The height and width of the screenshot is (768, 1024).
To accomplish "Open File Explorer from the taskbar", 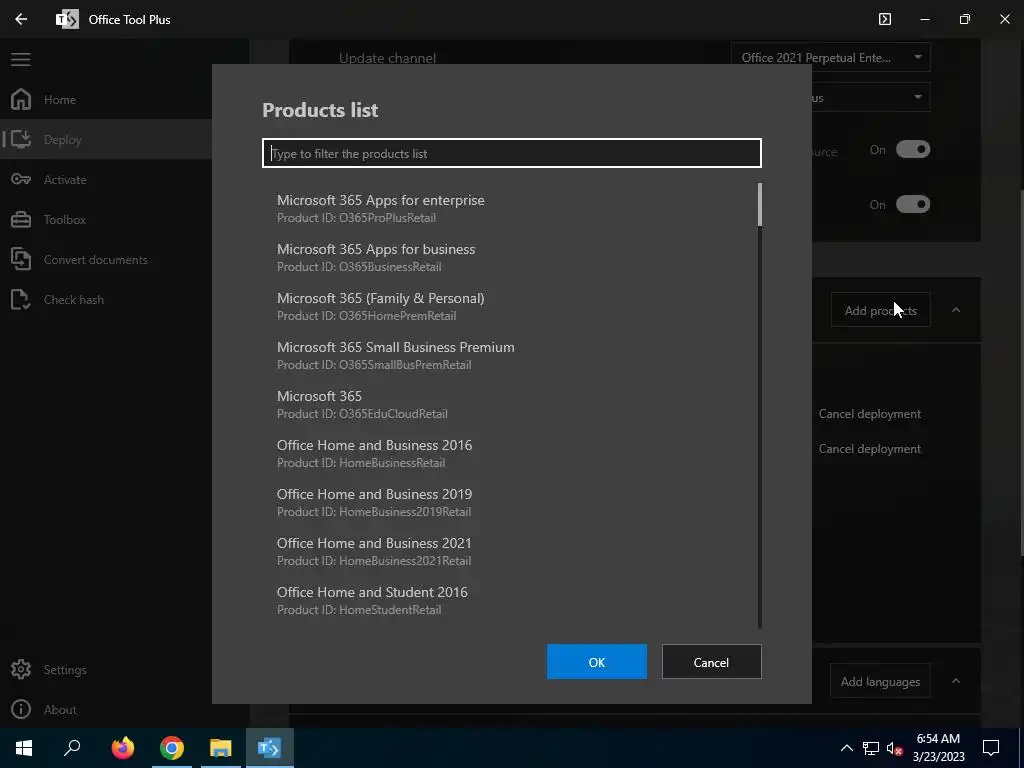I will point(221,748).
